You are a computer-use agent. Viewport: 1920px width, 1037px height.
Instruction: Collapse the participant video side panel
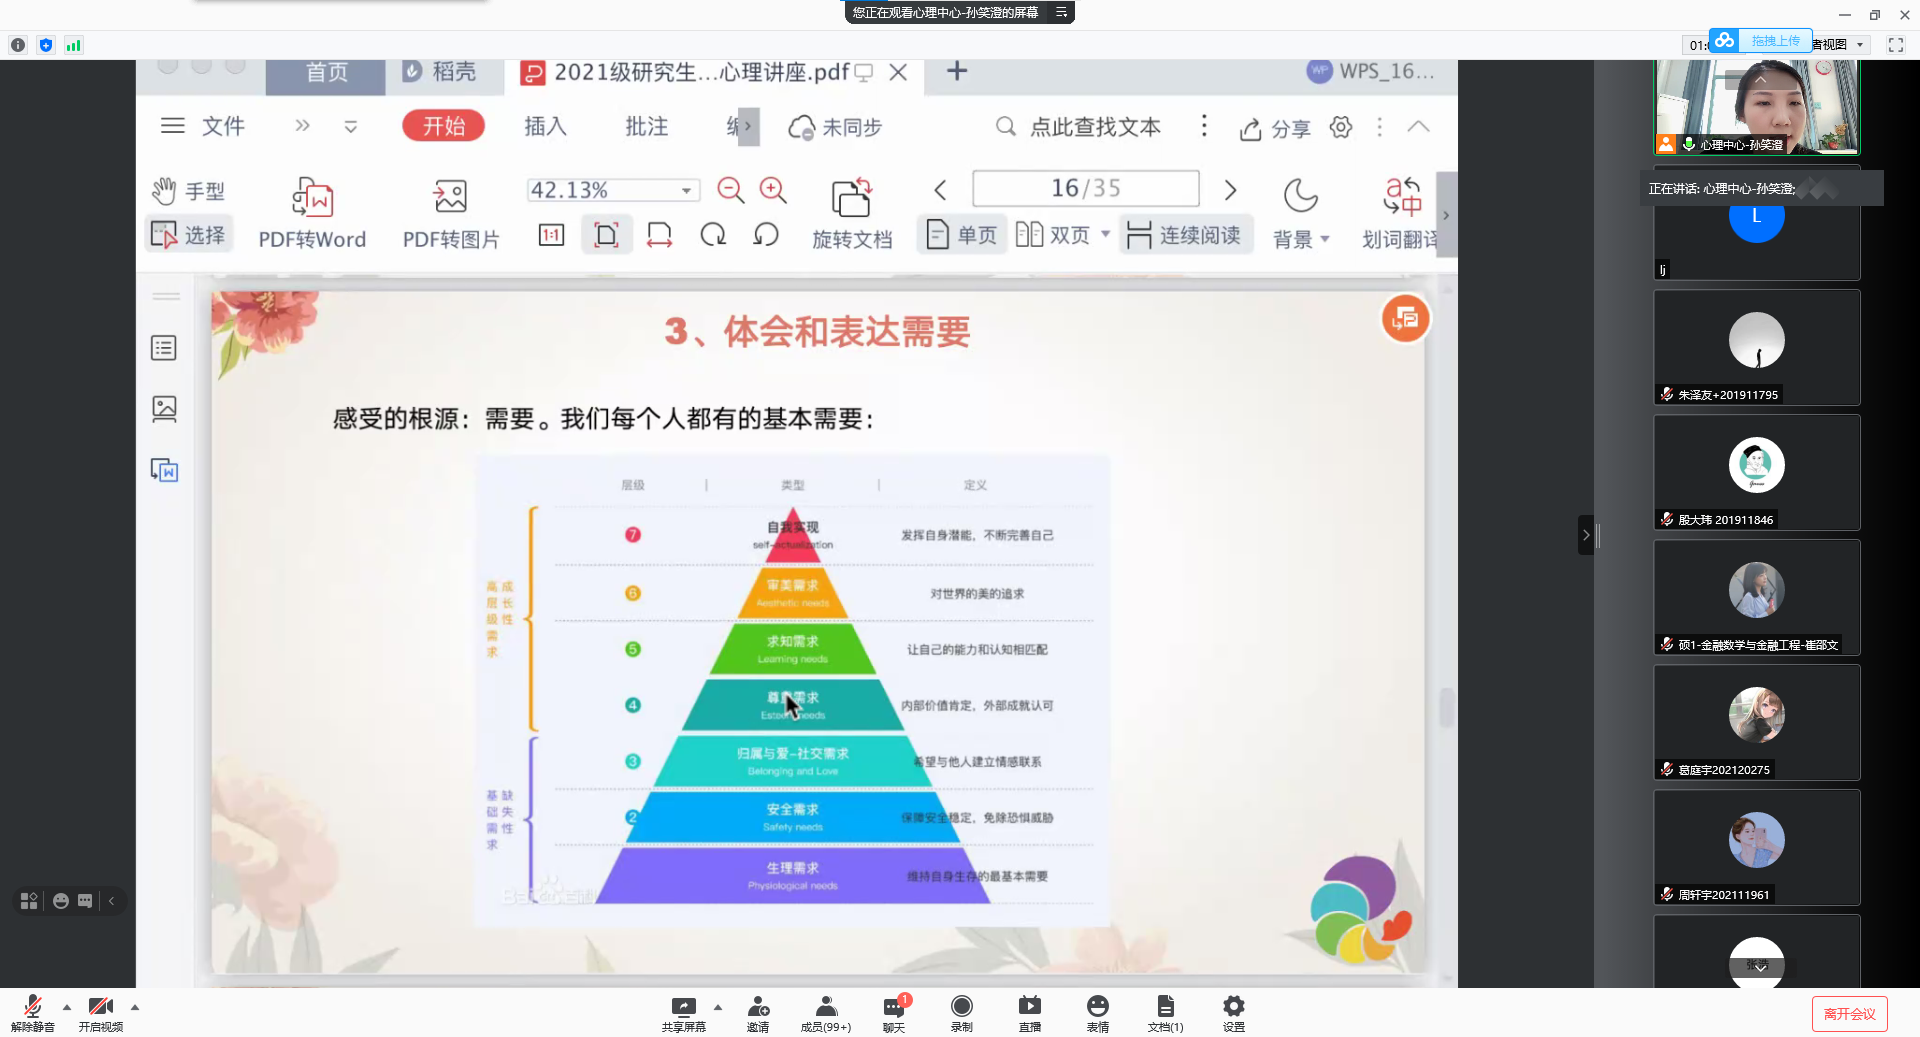(x=1586, y=535)
